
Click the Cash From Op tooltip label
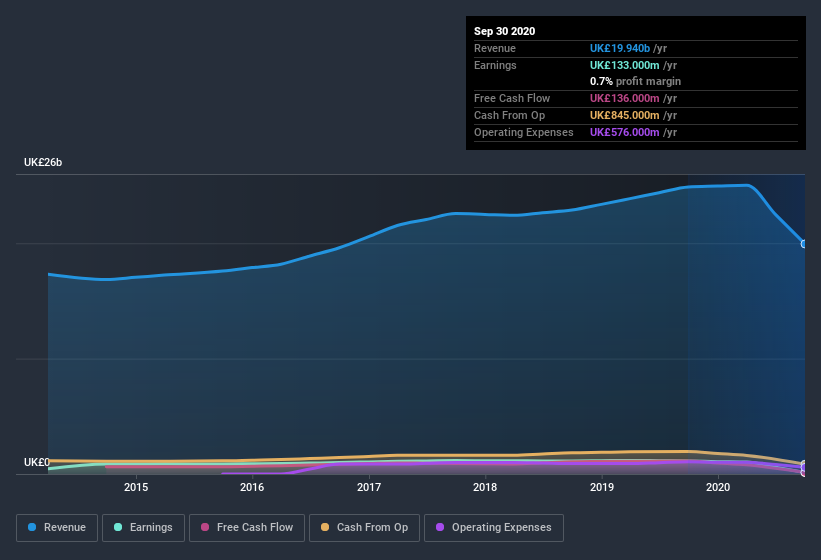[x=509, y=115]
